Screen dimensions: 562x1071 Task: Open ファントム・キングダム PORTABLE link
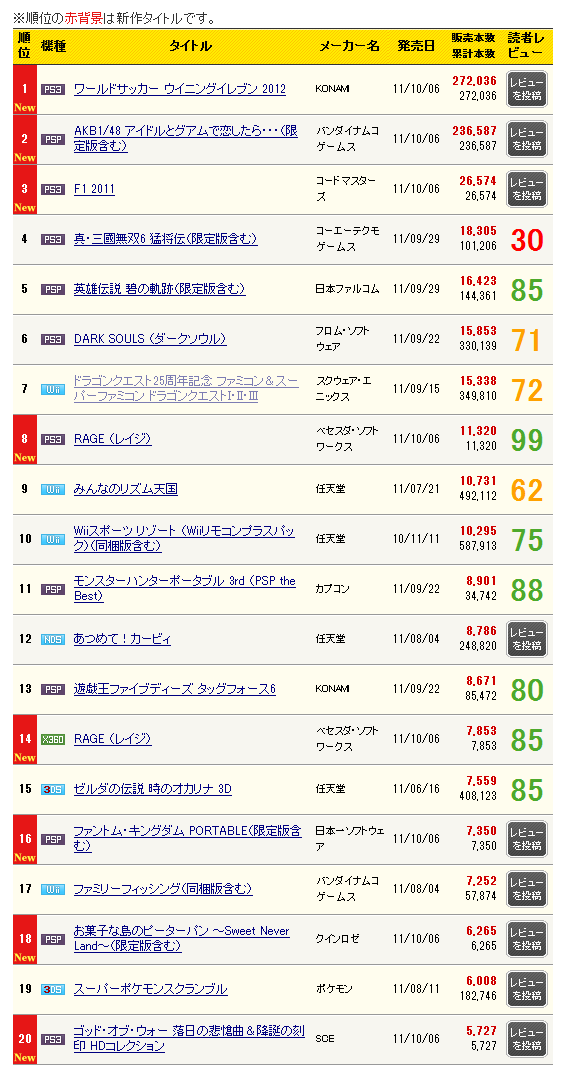(x=188, y=838)
